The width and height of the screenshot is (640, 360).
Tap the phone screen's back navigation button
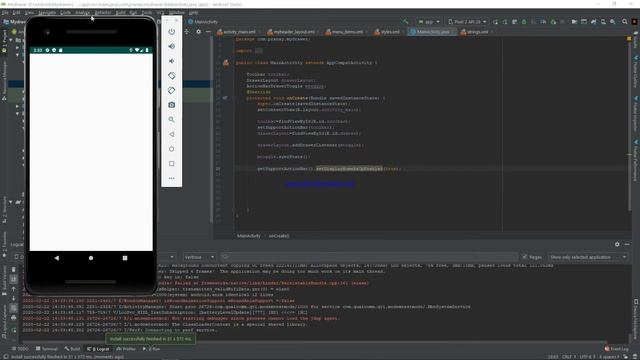[x=57, y=258]
